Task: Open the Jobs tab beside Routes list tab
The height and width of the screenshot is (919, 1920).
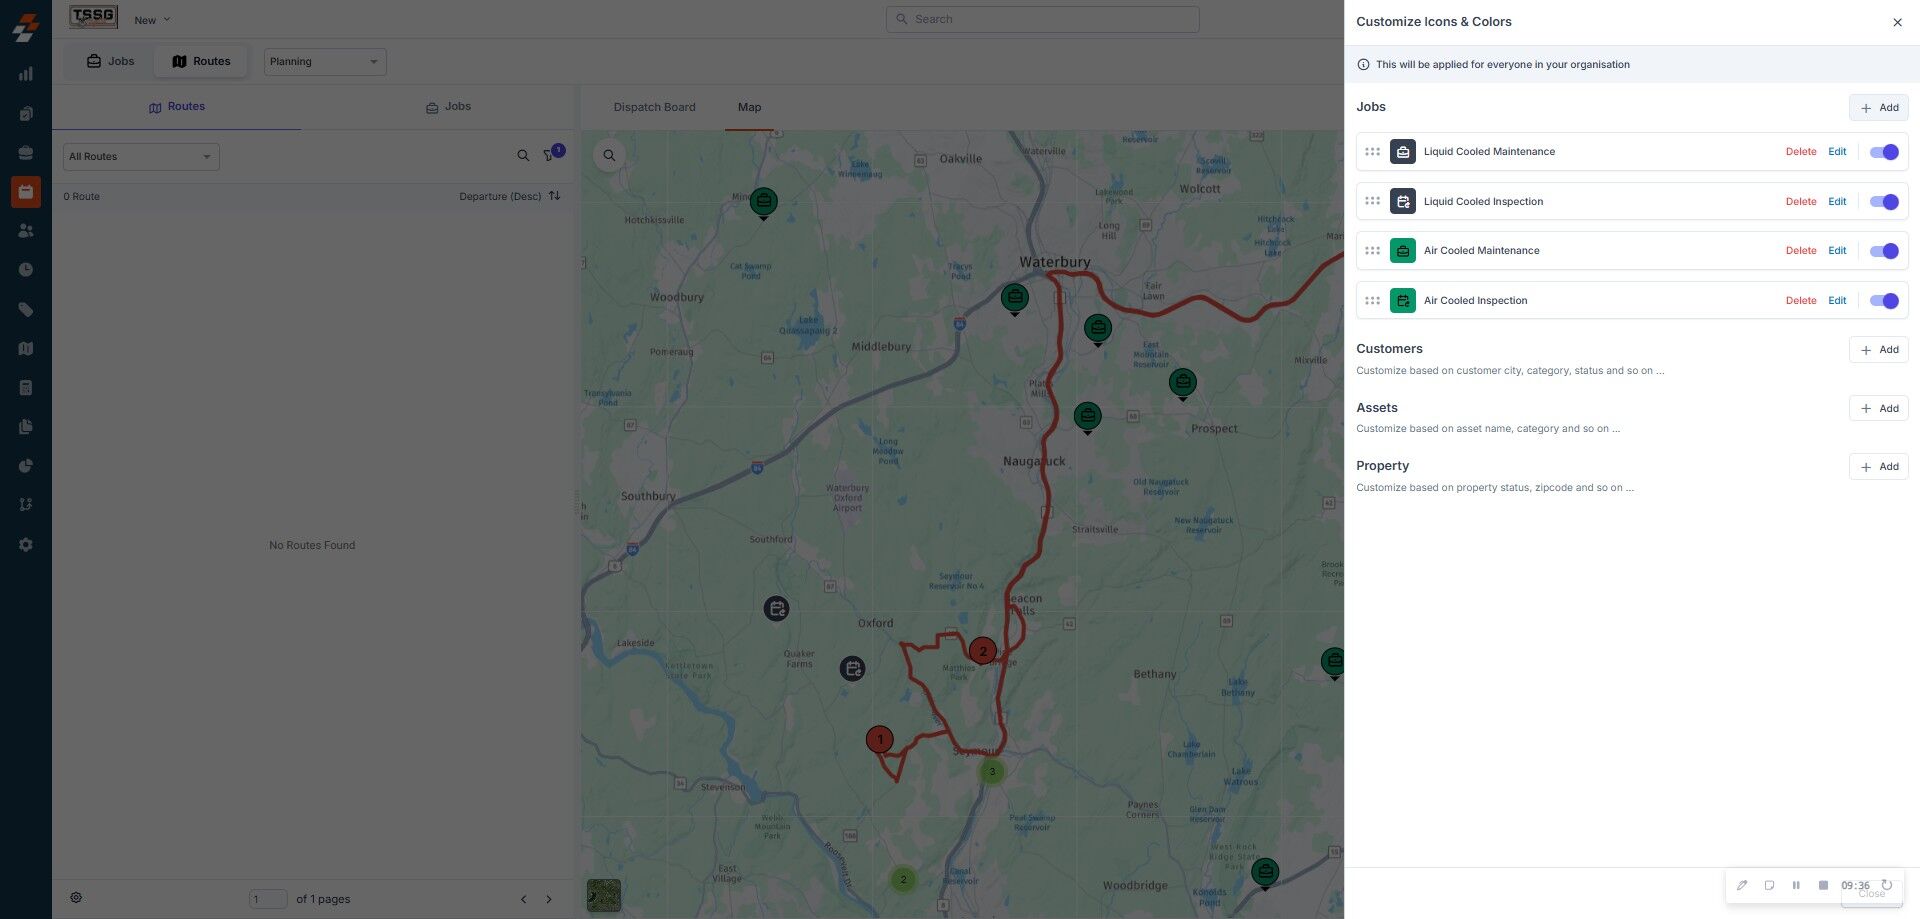Action: coord(449,107)
